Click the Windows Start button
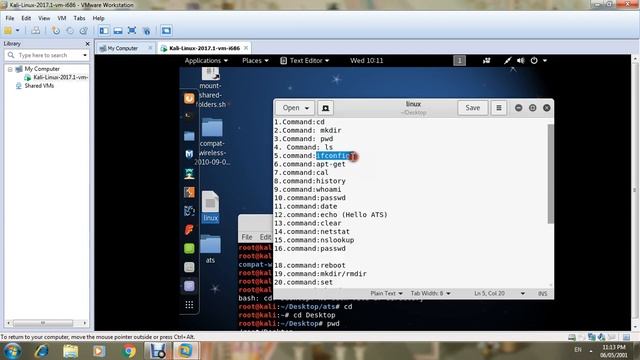Screen dimensions: 640x360 pos(12,351)
